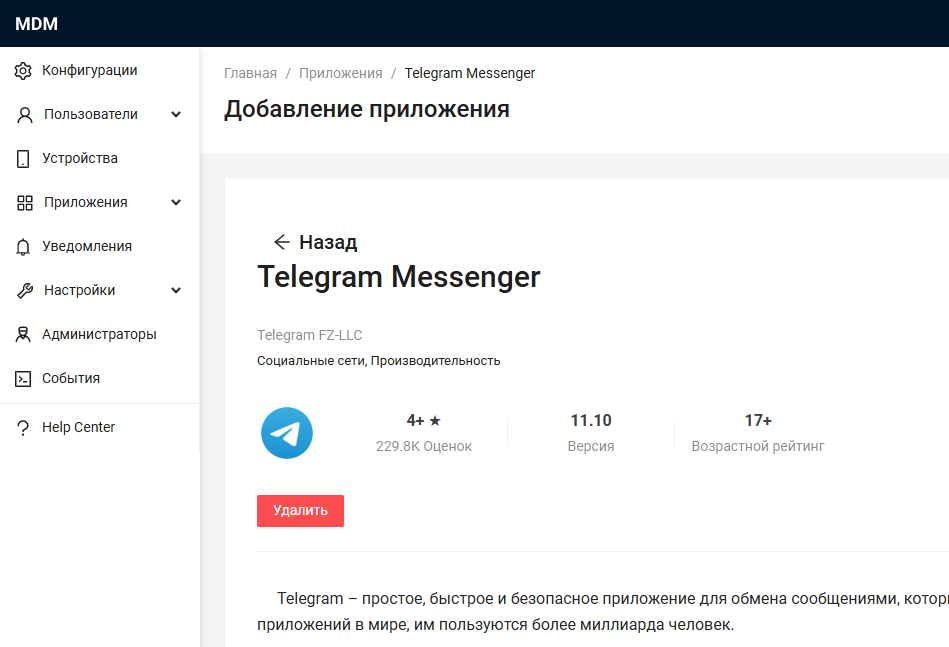Open Уведомления via the bell icon
This screenshot has height=647, width=949.
pyautogui.click(x=23, y=247)
